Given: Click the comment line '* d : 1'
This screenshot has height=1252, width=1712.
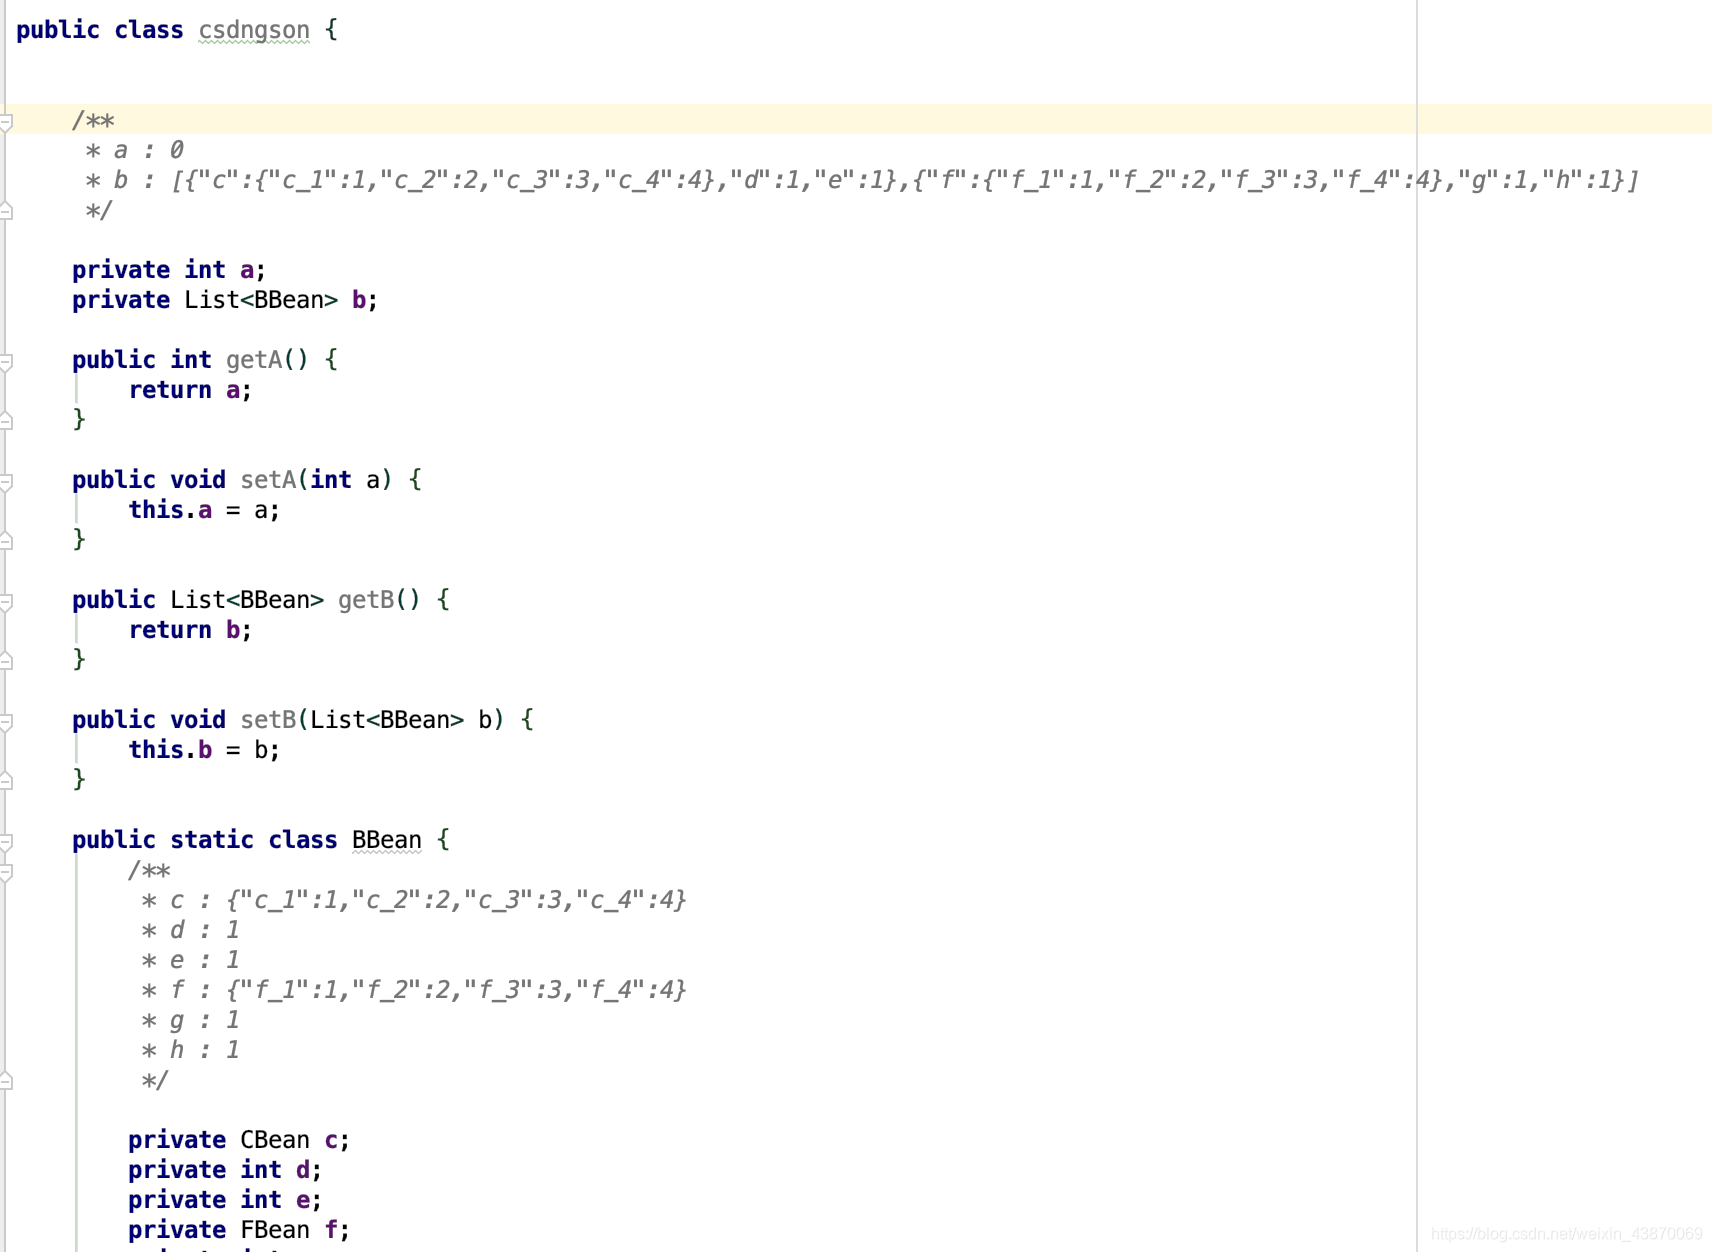Looking at the screenshot, I should pyautogui.click(x=190, y=930).
